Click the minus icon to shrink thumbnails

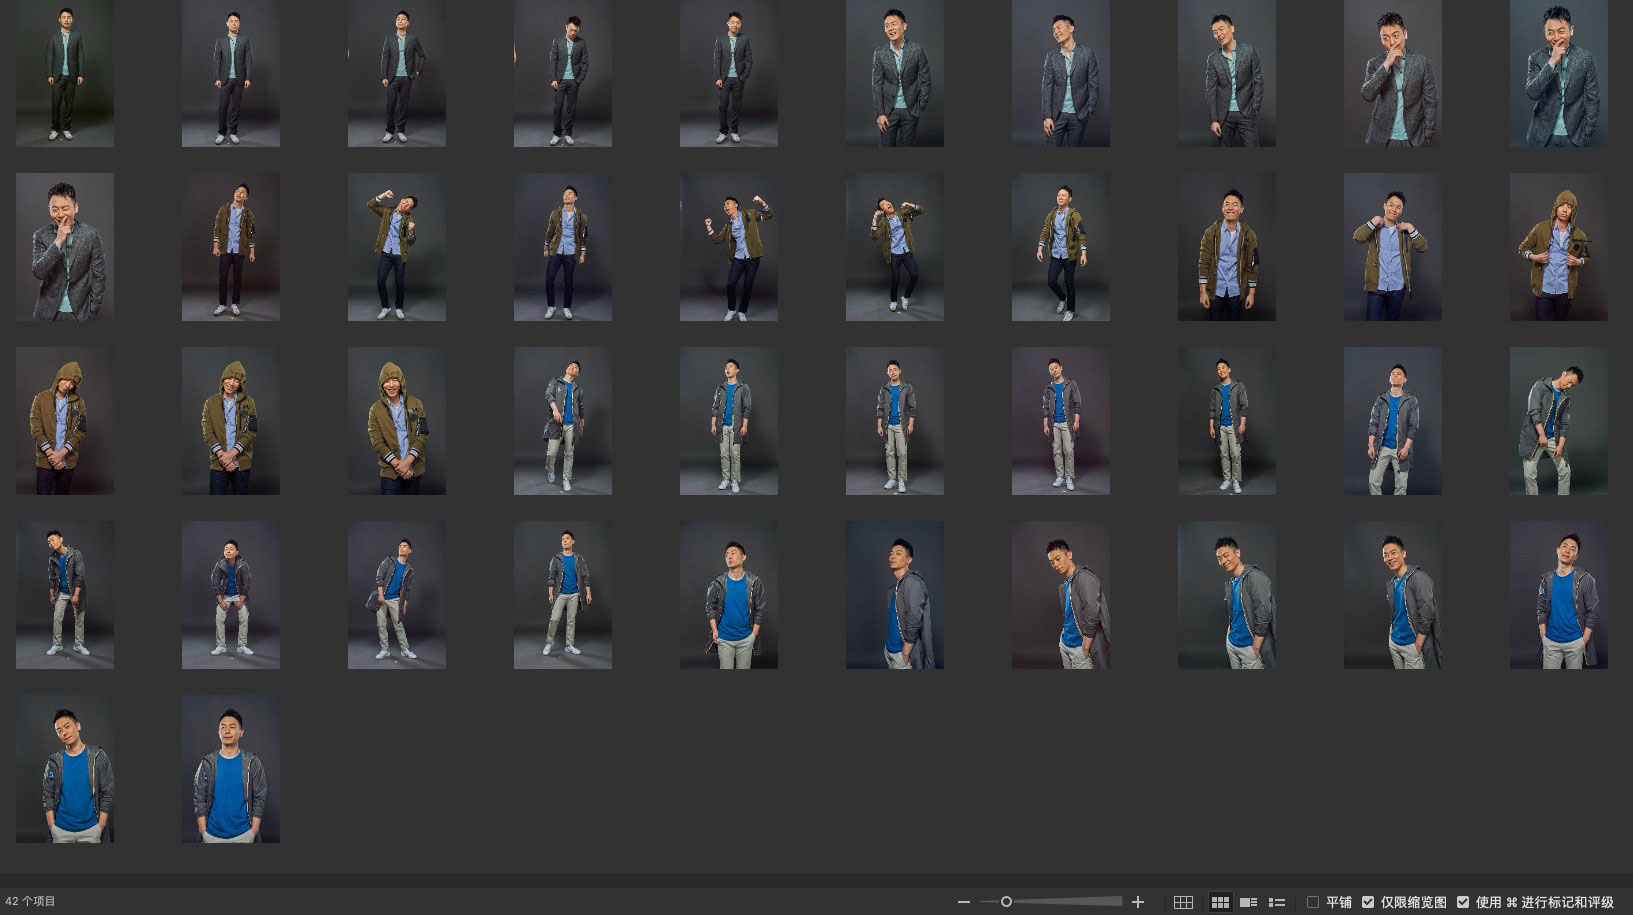[x=963, y=902]
